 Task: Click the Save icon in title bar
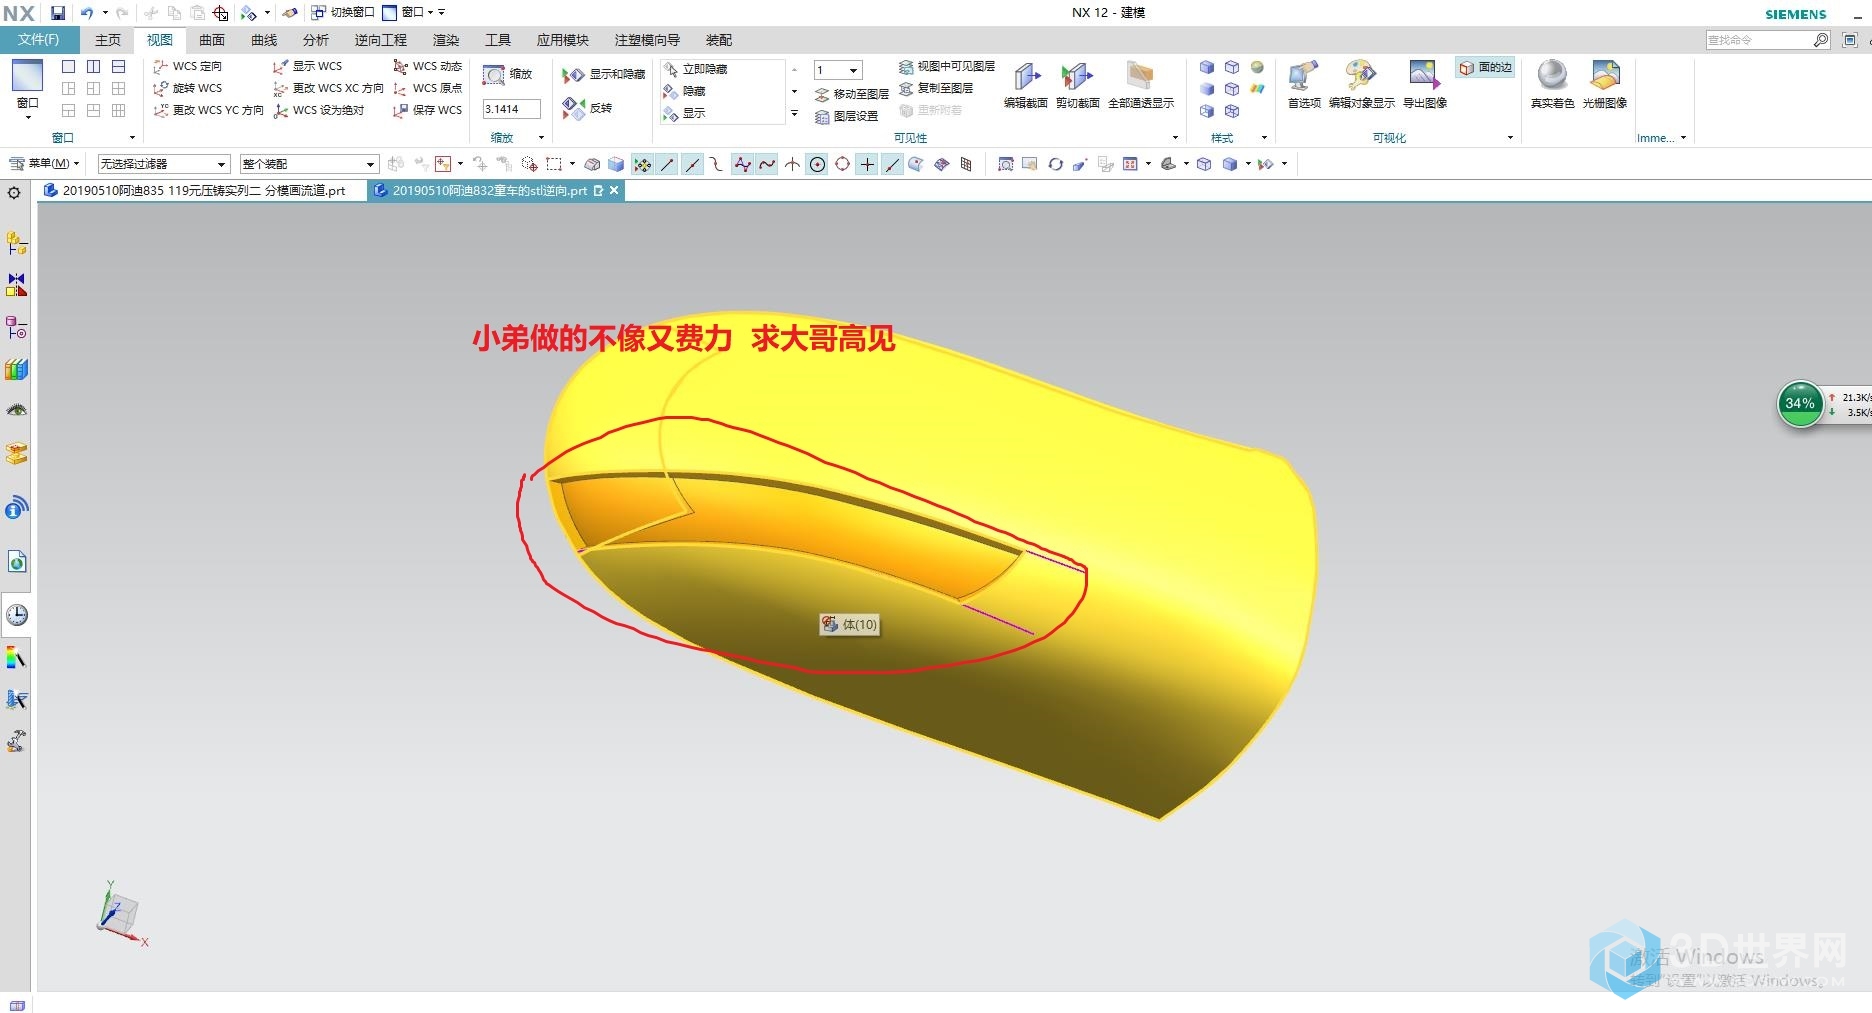pos(58,13)
